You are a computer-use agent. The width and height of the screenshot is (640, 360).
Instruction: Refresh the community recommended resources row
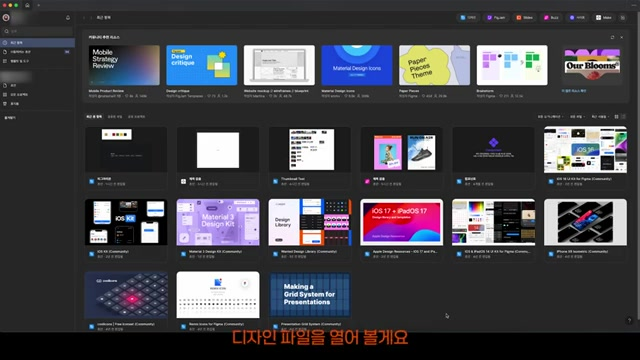click(x=612, y=37)
